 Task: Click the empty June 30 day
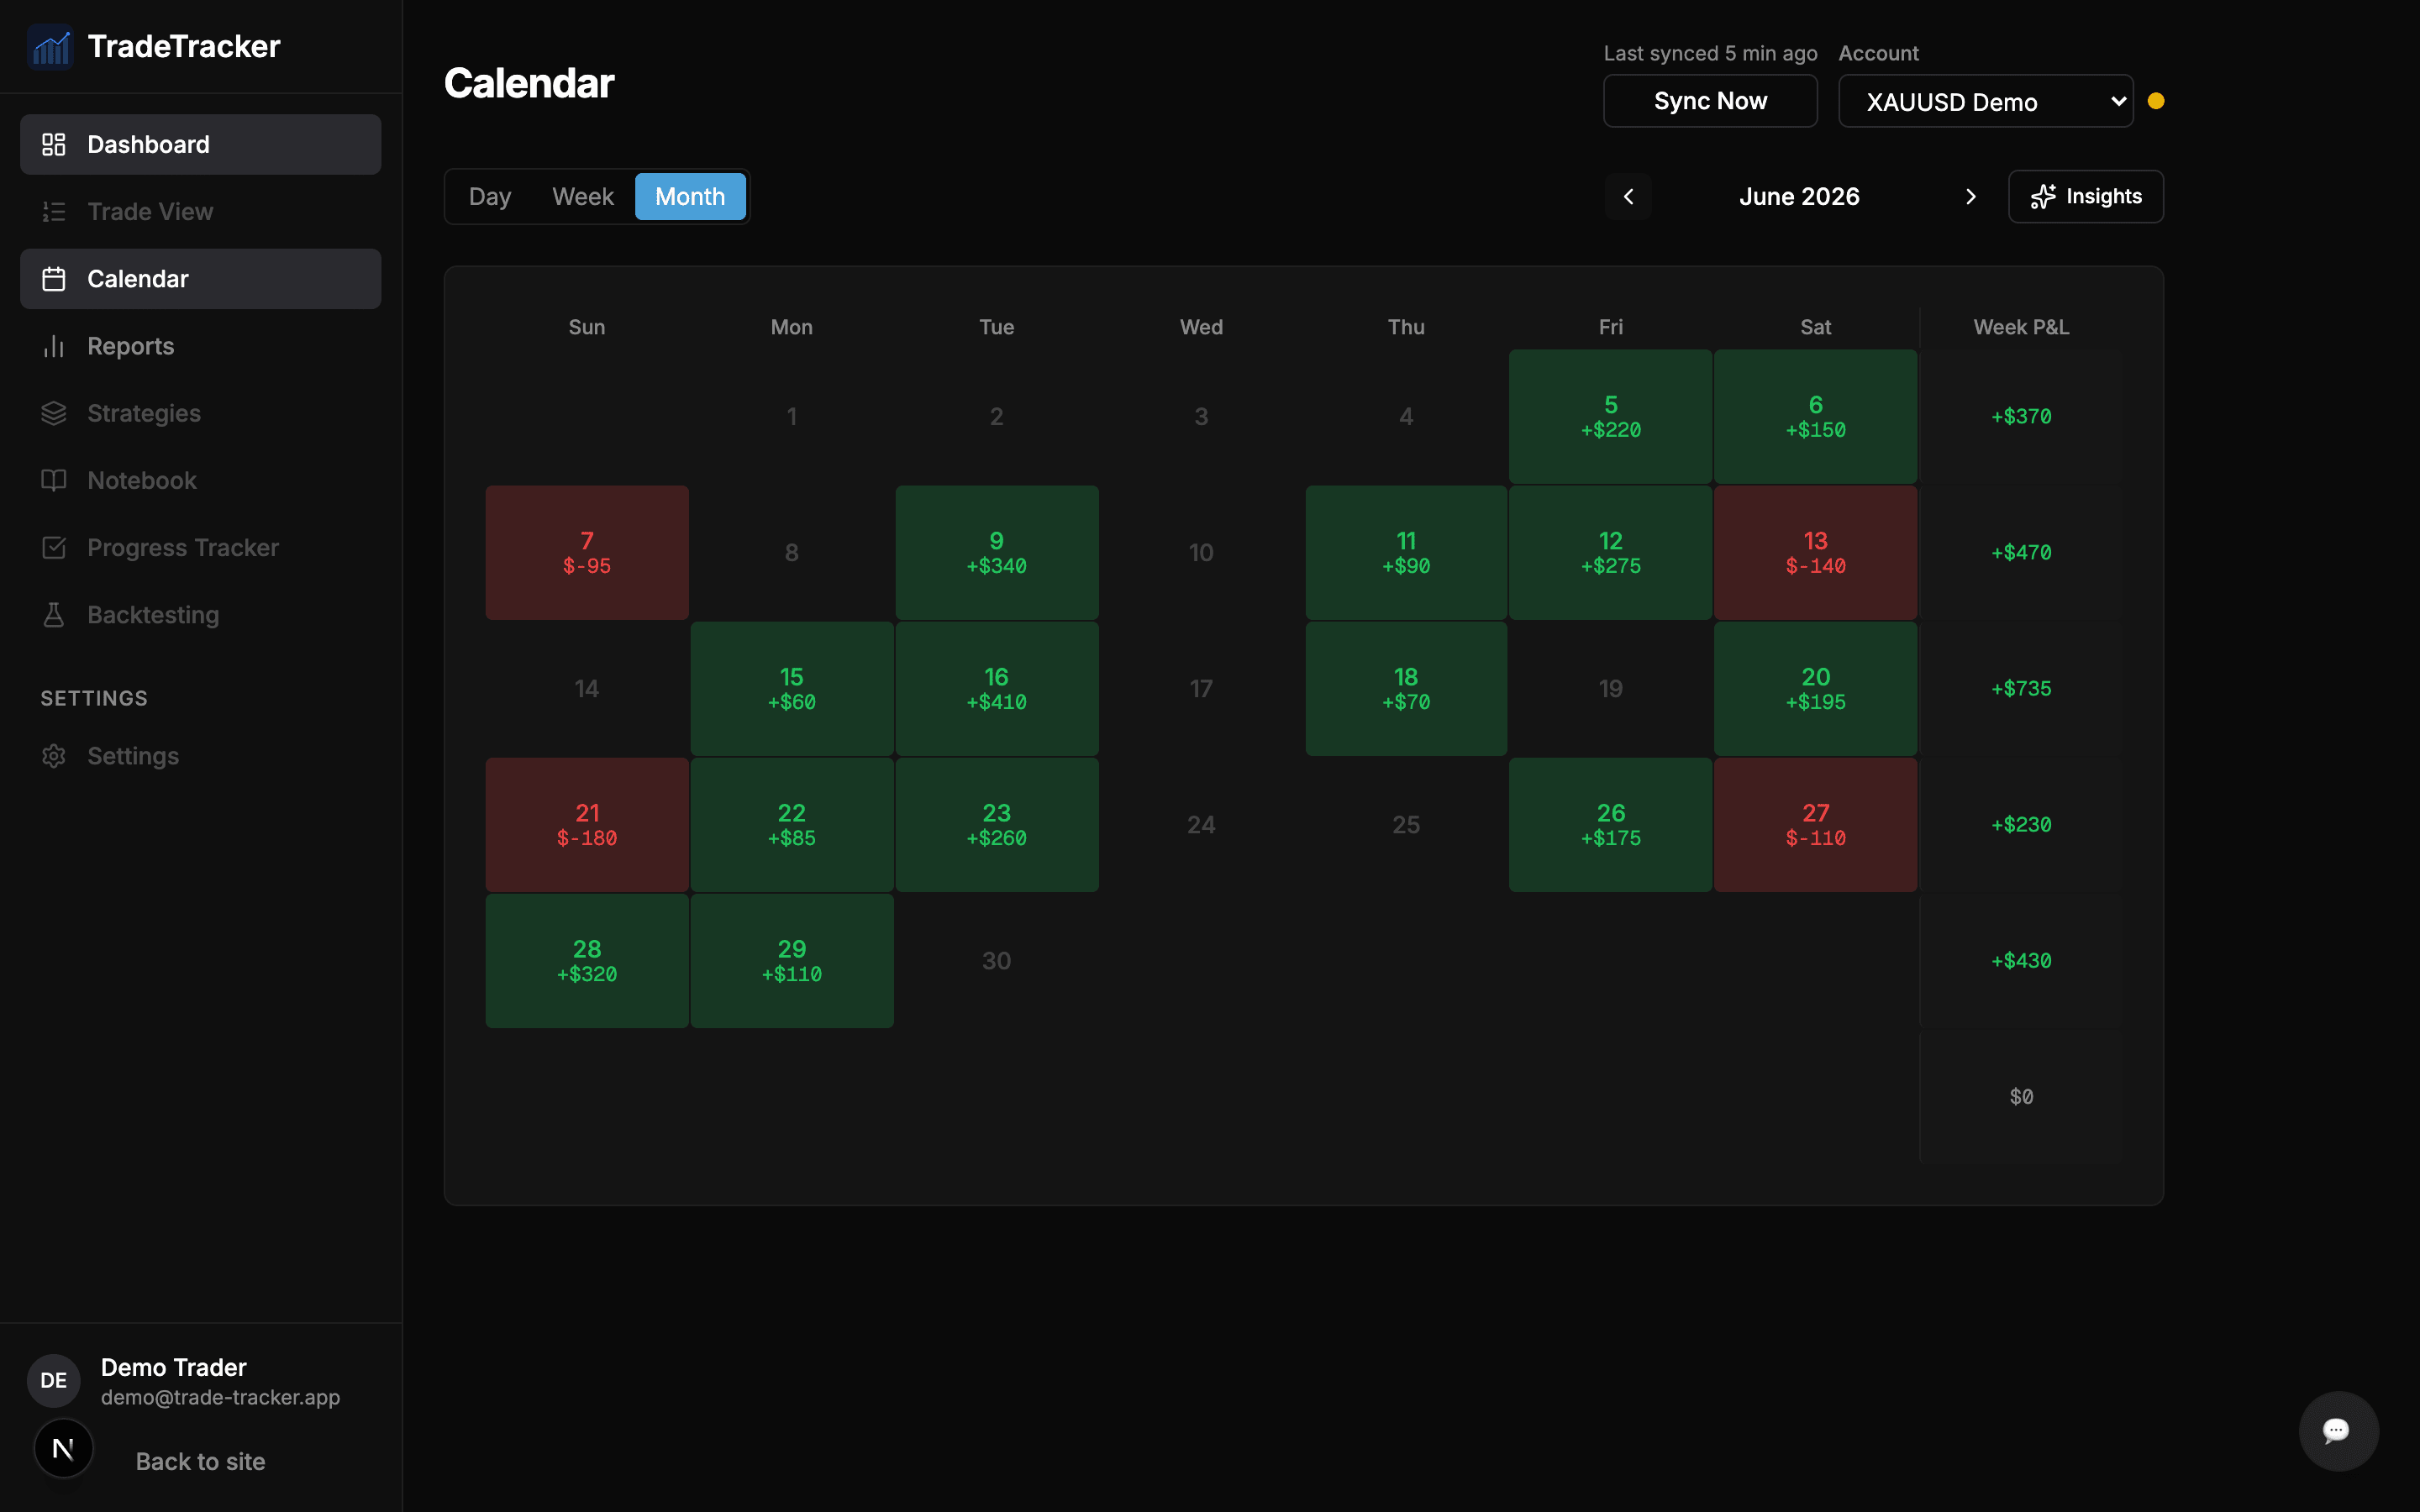click(x=997, y=961)
